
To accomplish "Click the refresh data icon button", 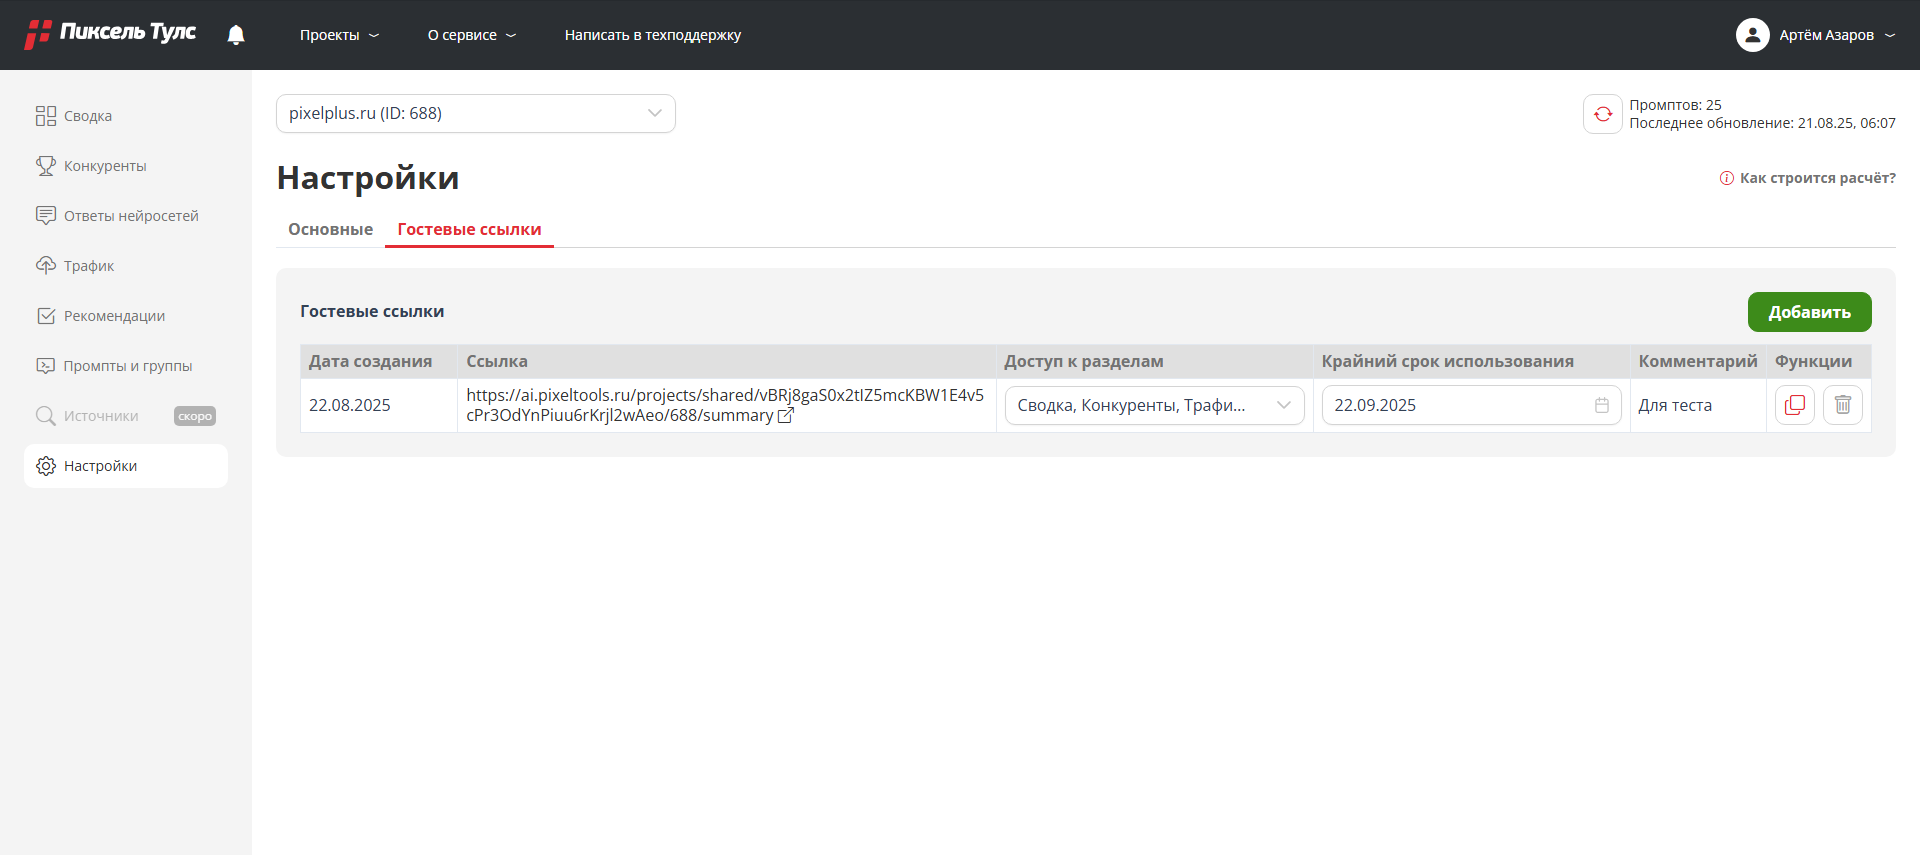I will pos(1602,114).
